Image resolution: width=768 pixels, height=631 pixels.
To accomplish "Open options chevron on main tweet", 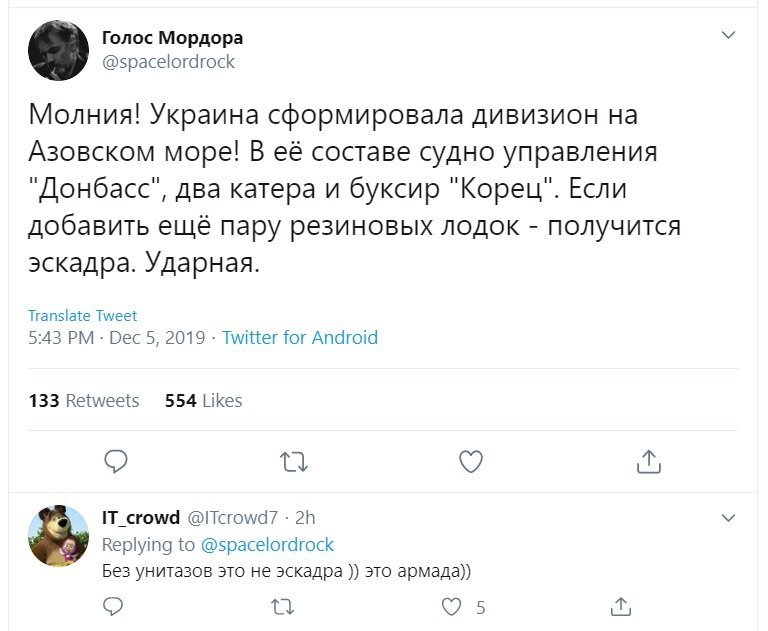I will pos(728,35).
